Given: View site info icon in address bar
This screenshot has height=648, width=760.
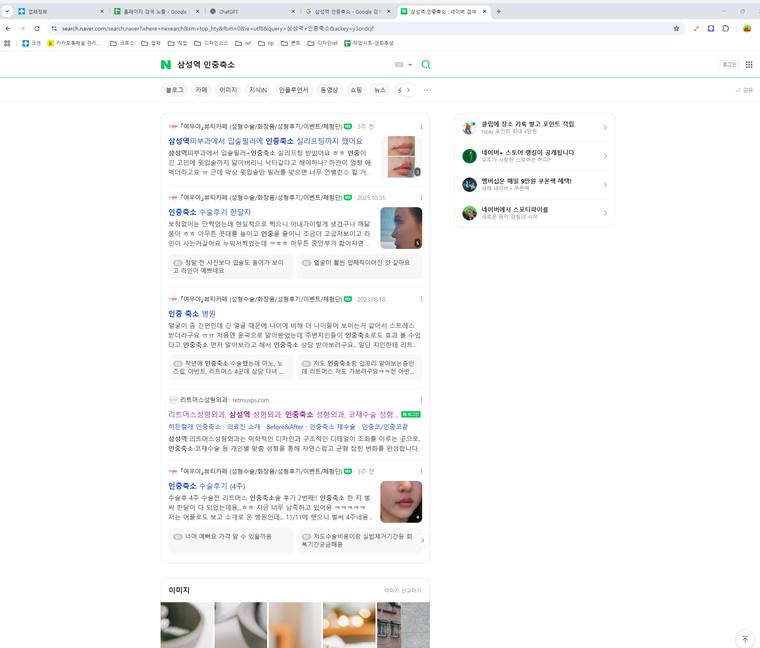Looking at the screenshot, I should tap(54, 29).
